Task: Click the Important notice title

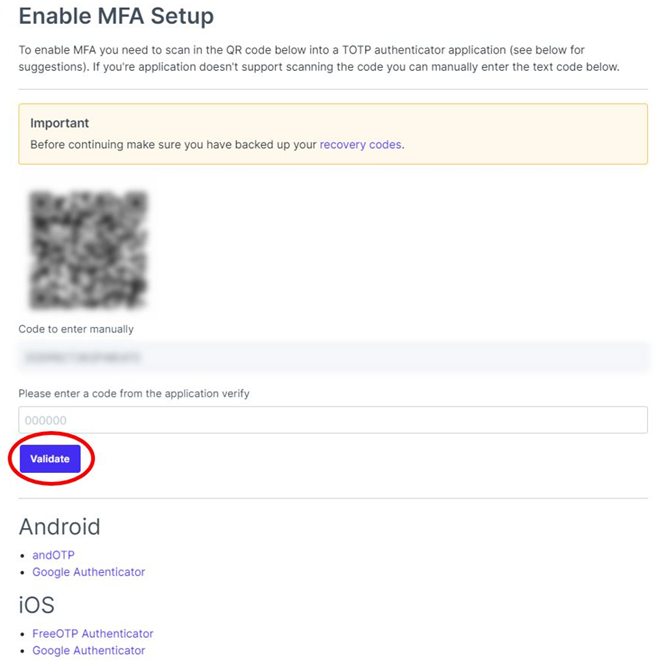Action: (x=60, y=123)
